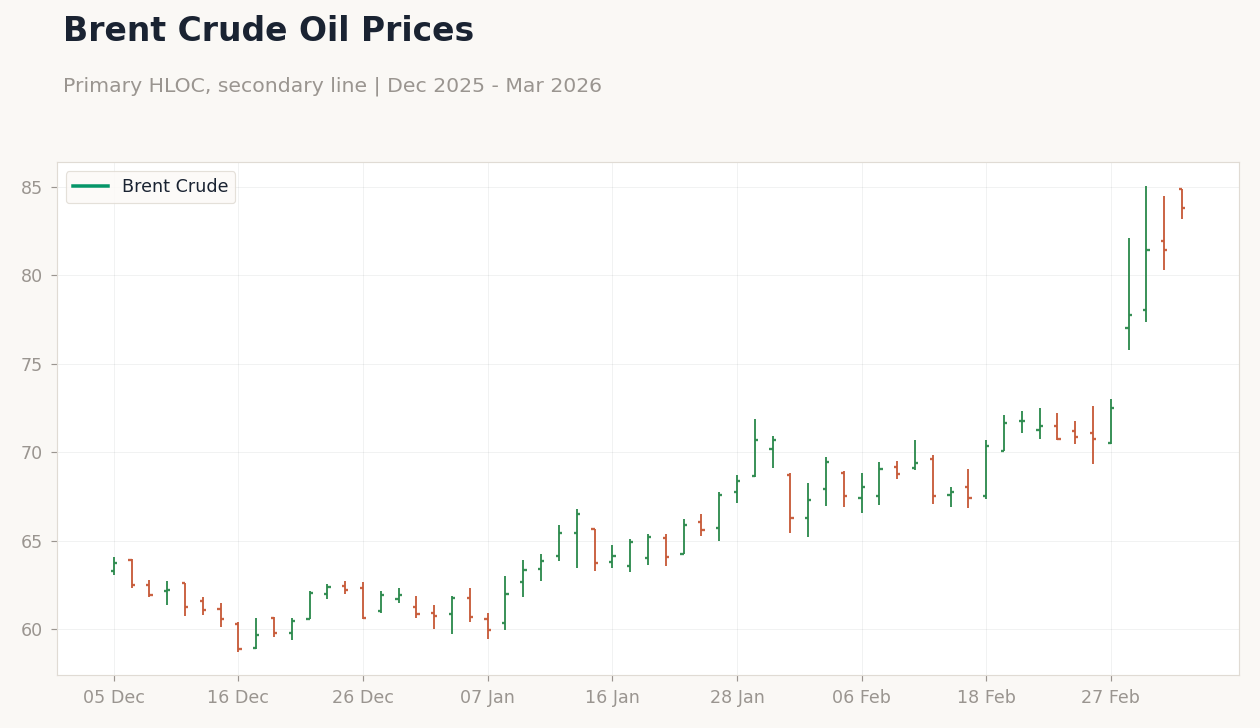The height and width of the screenshot is (728, 1260).
Task: Select the green HLOC bar above 06 Feb
Action: [x=862, y=493]
